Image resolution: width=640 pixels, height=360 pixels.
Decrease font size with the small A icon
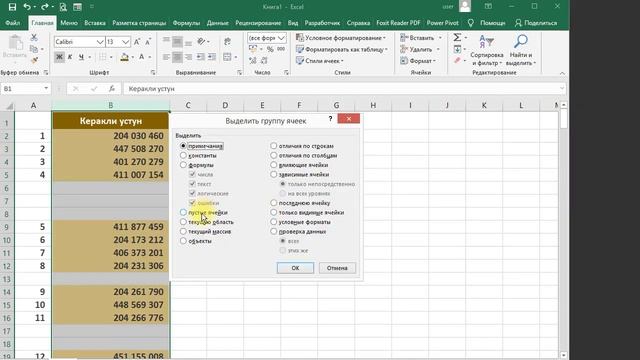[148, 42]
